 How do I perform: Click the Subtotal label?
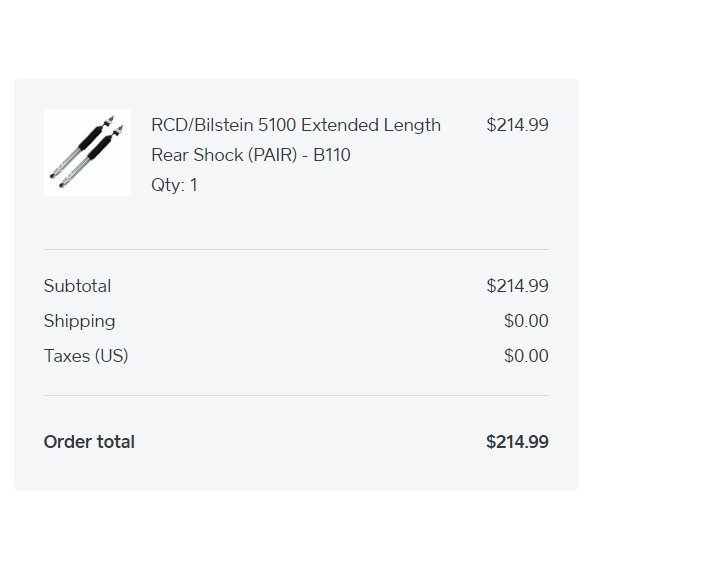(77, 286)
